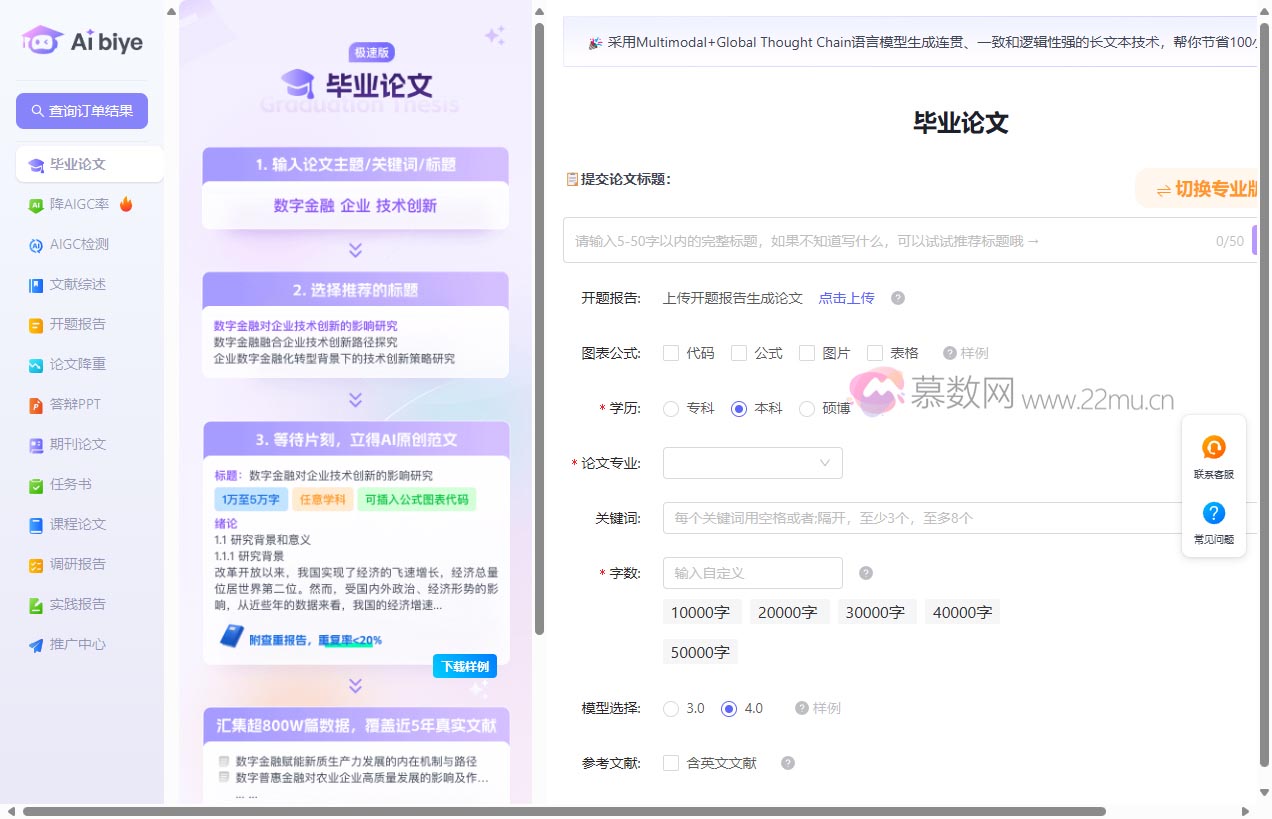Expand the 论文专业 dropdown

click(752, 463)
